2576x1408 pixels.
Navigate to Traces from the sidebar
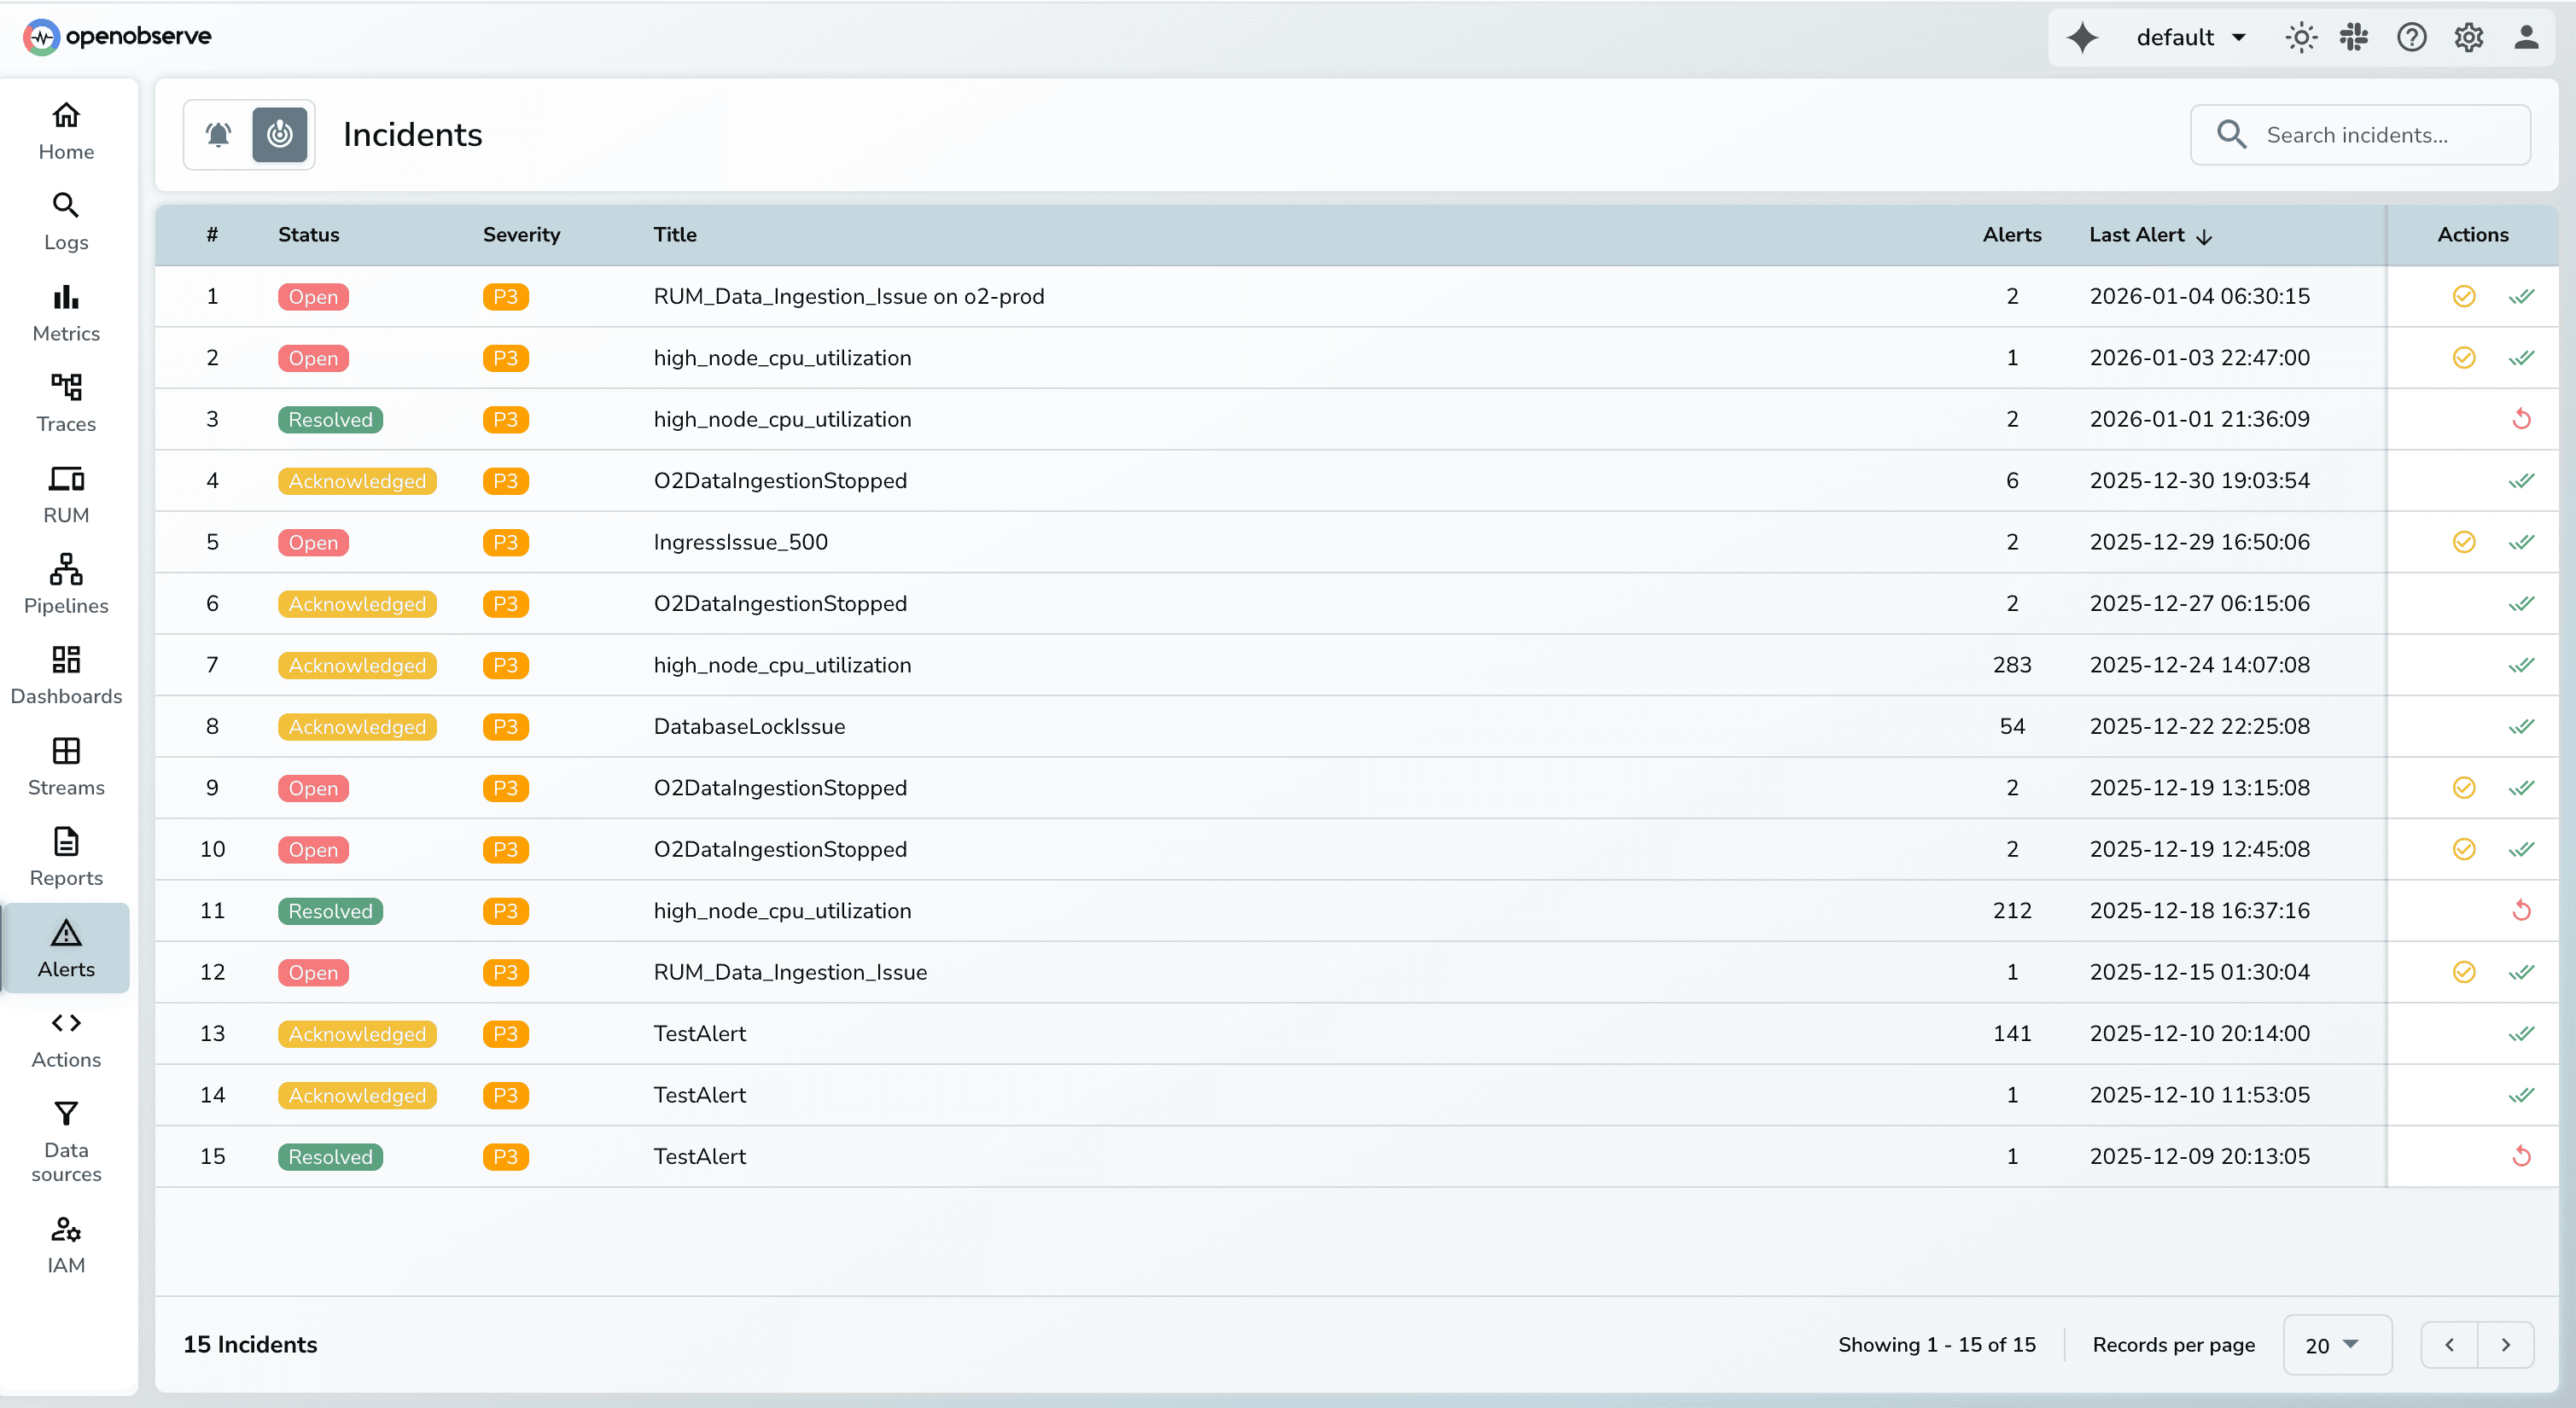coord(65,403)
